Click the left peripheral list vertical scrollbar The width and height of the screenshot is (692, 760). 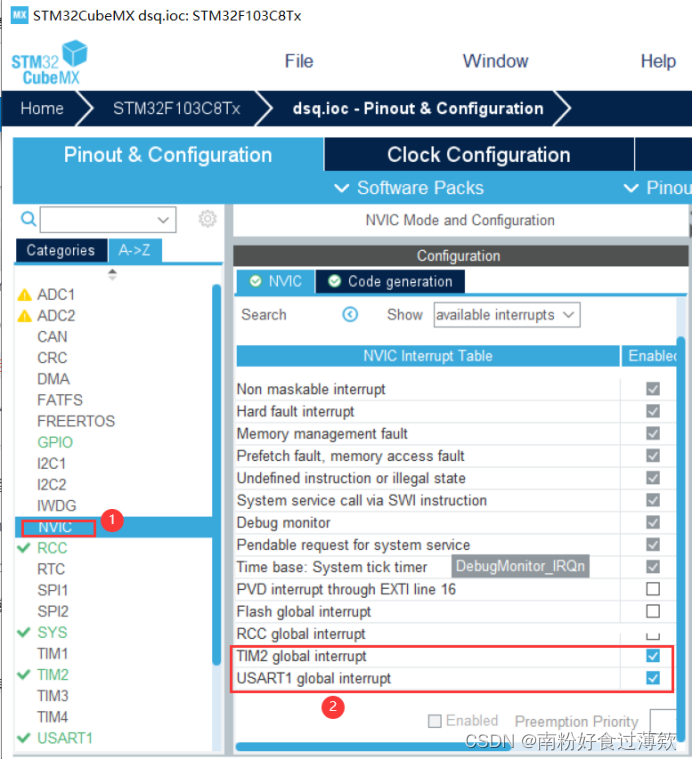coord(216,475)
